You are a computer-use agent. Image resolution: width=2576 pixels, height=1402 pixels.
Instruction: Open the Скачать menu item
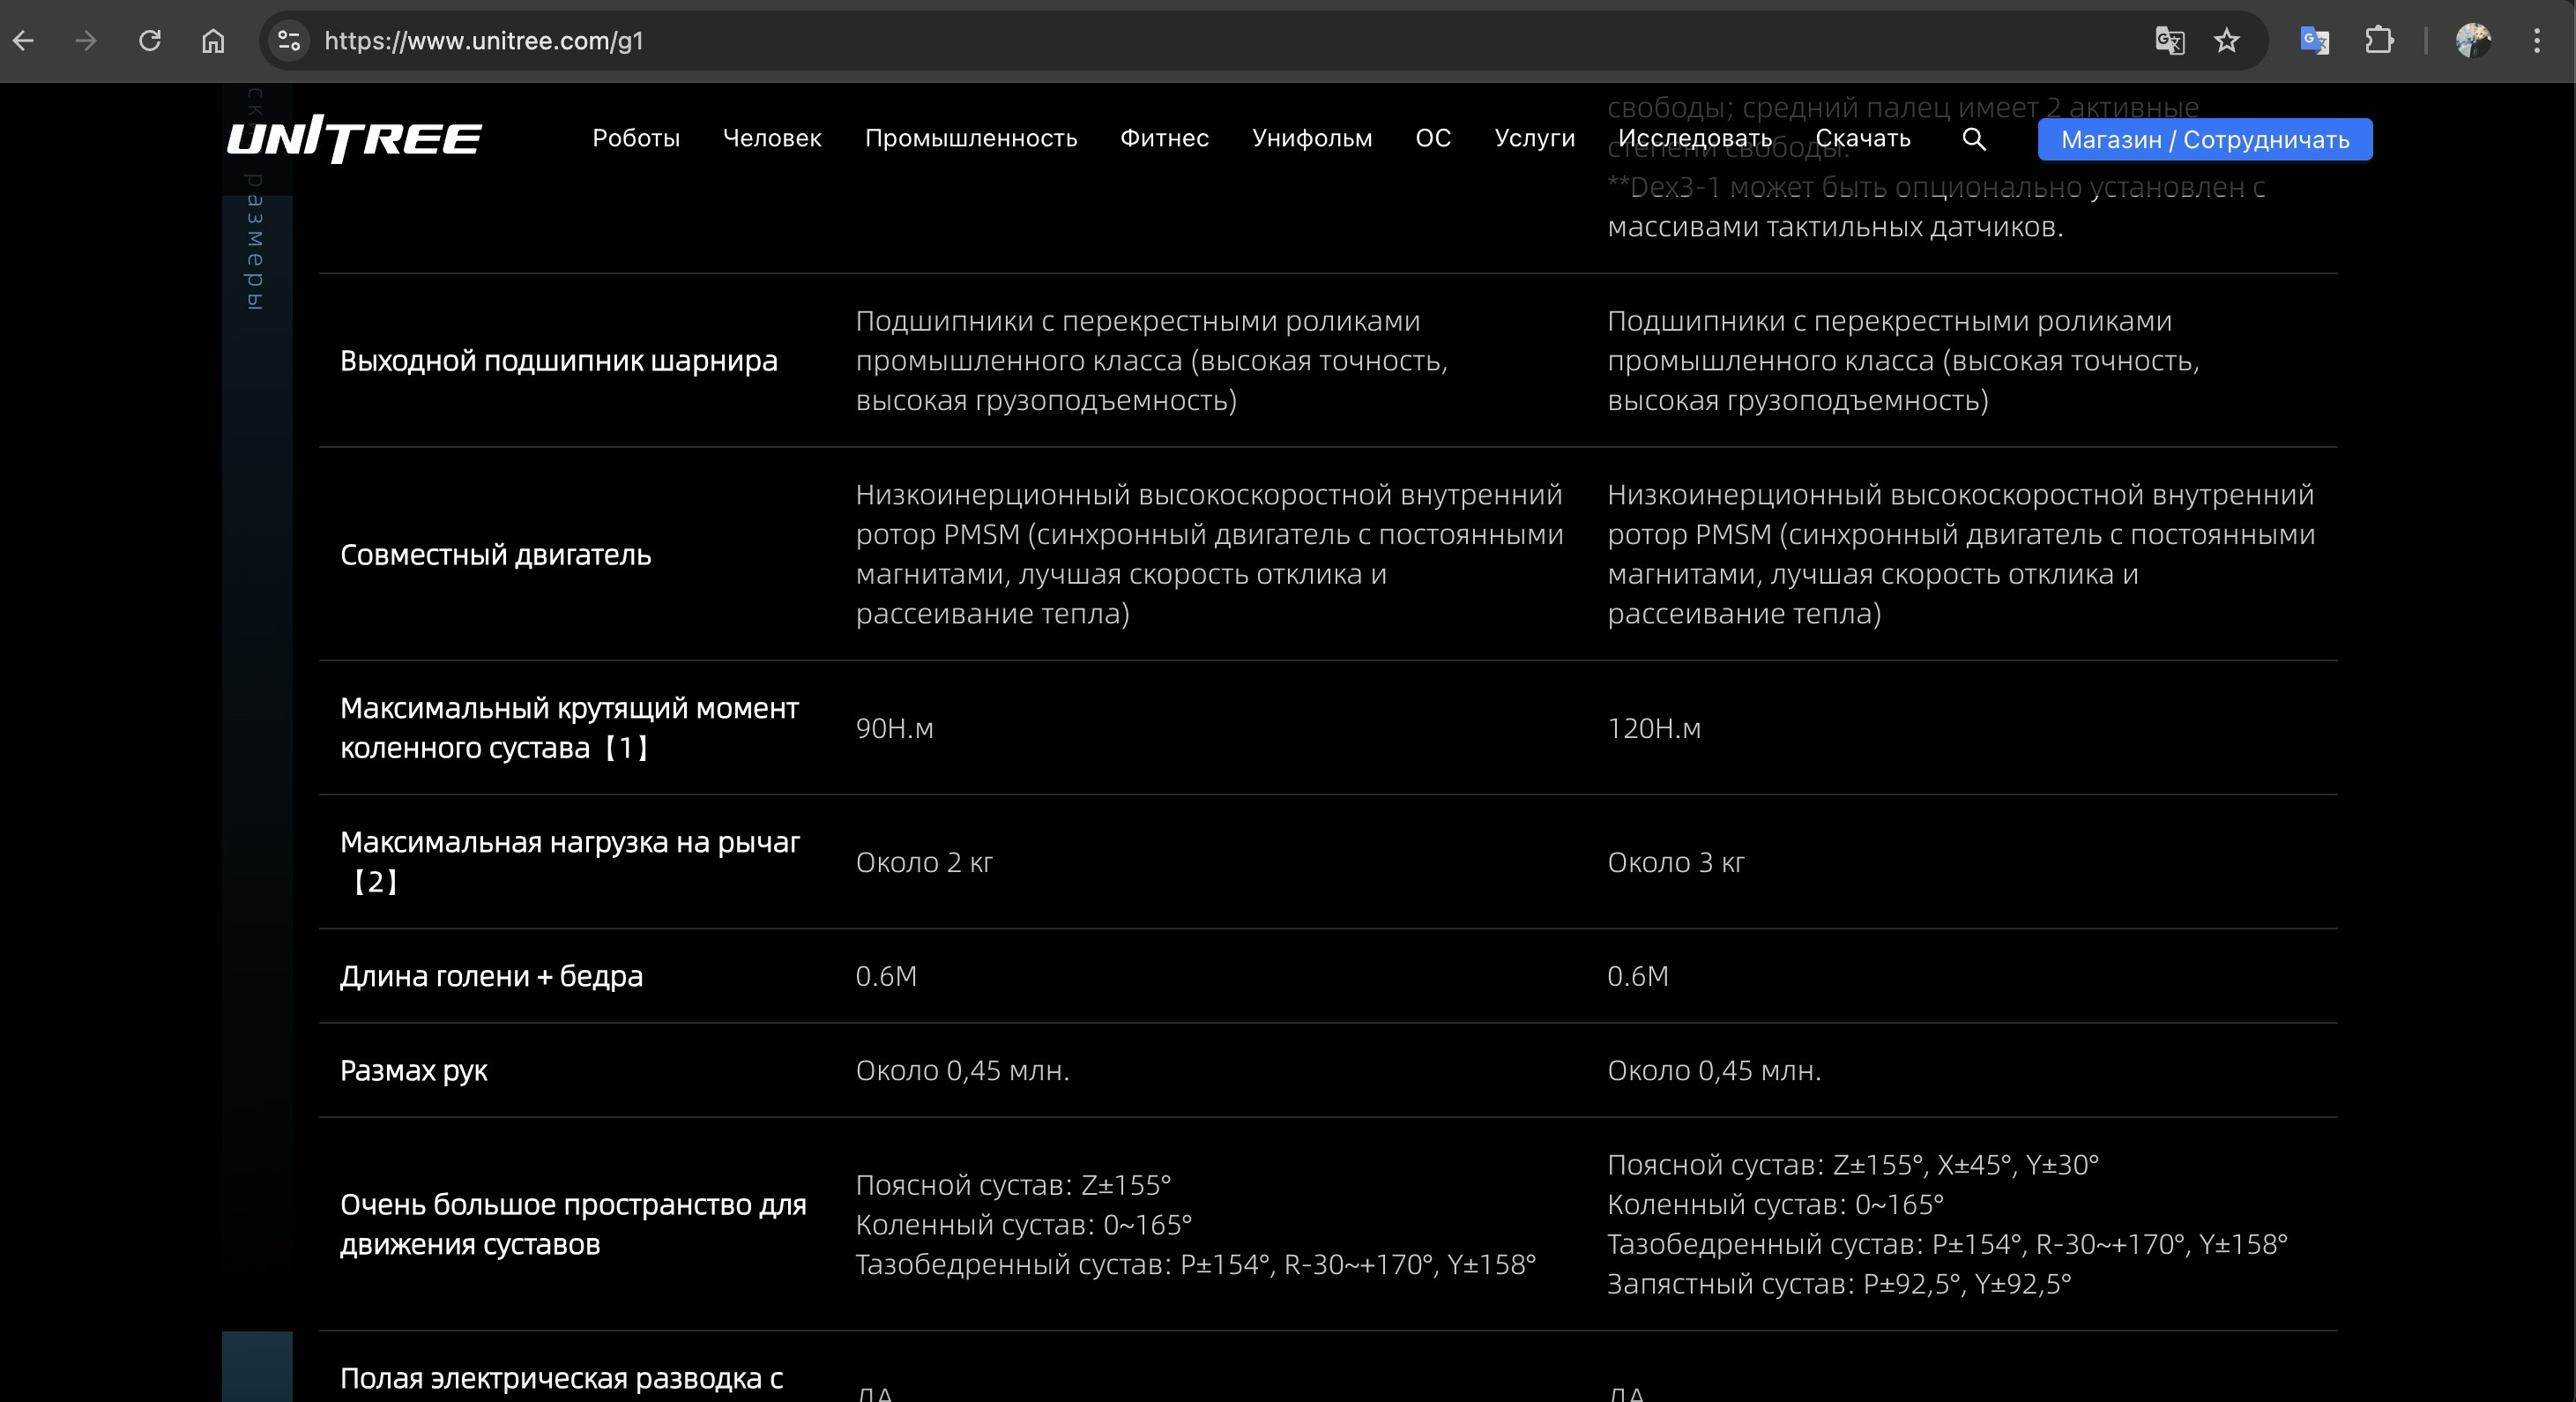click(1862, 138)
